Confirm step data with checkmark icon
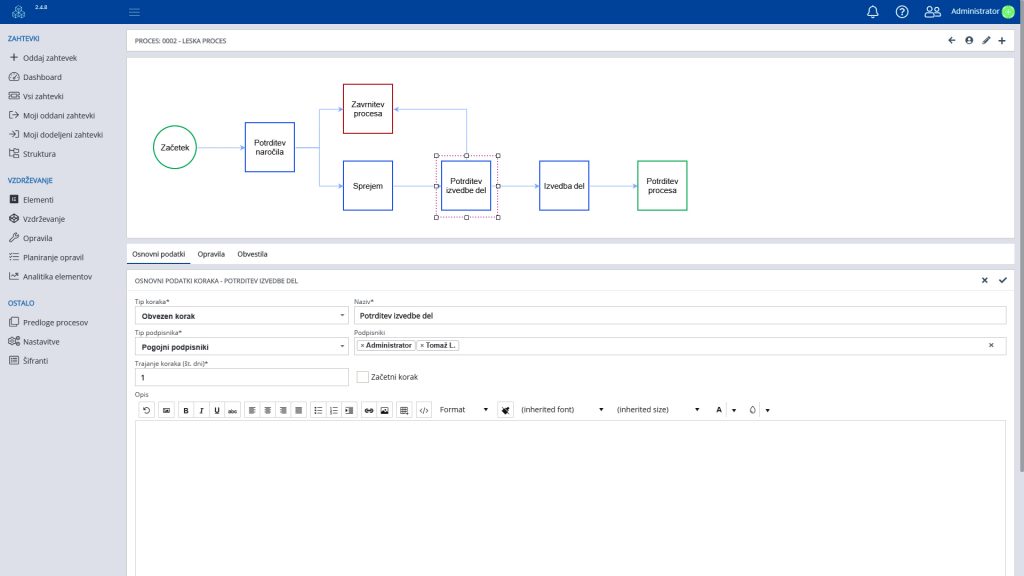Screen dimensions: 1024x576 coord(1002,281)
